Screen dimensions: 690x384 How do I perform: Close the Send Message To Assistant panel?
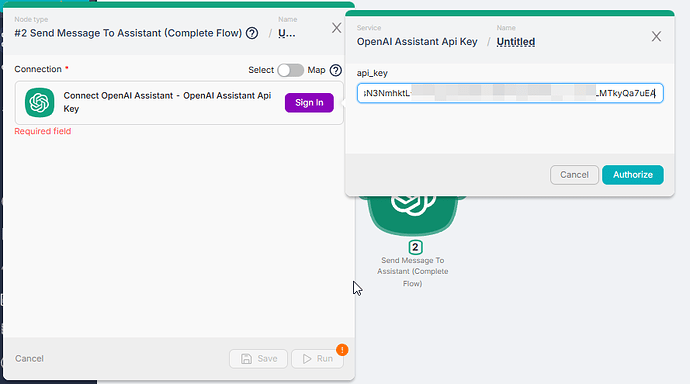336,28
